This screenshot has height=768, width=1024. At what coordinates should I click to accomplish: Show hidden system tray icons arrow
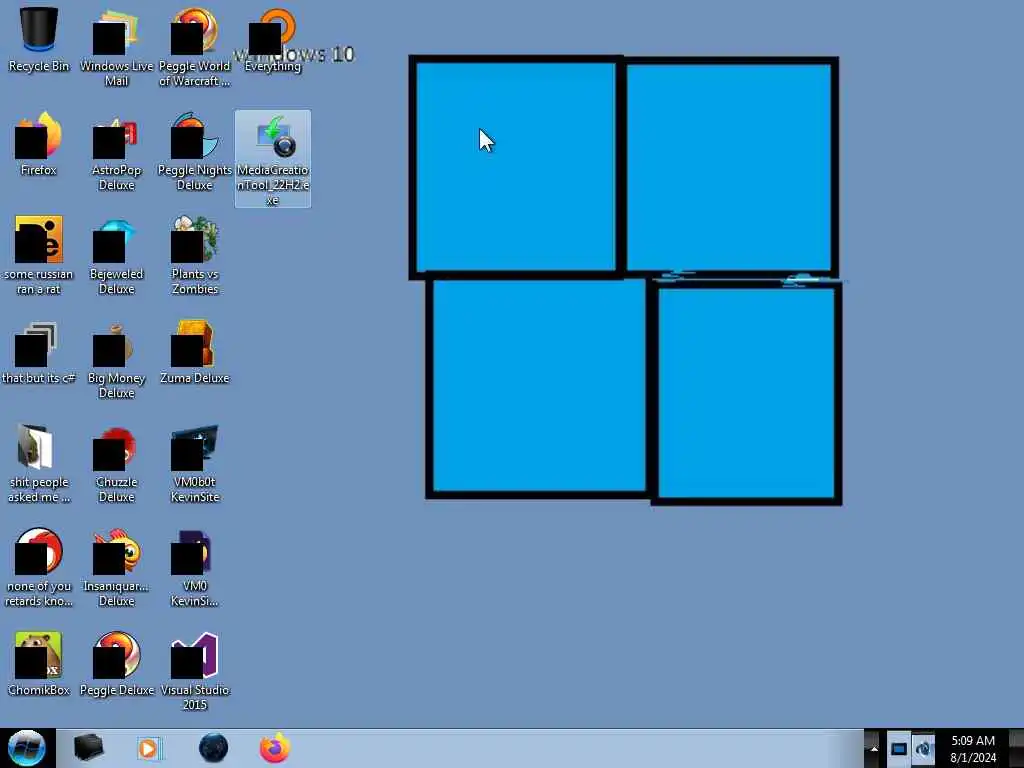coord(874,749)
